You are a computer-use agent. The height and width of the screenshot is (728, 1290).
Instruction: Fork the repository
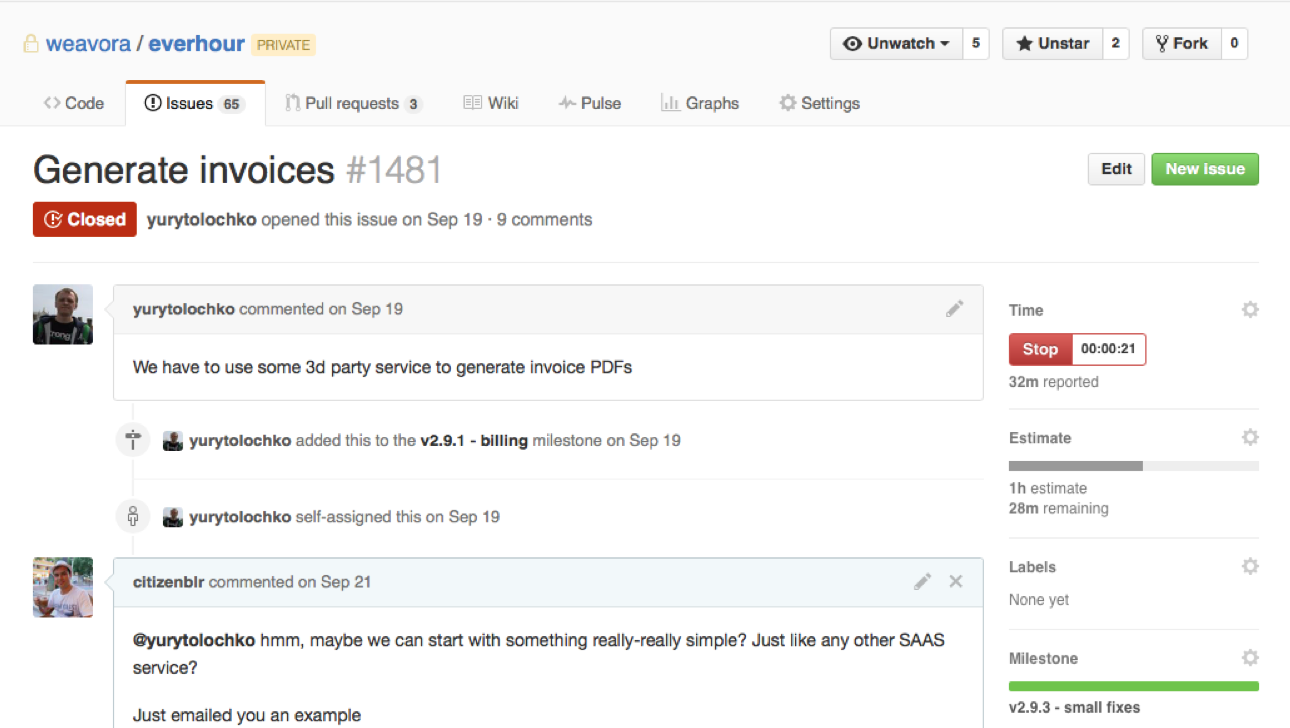click(1181, 43)
